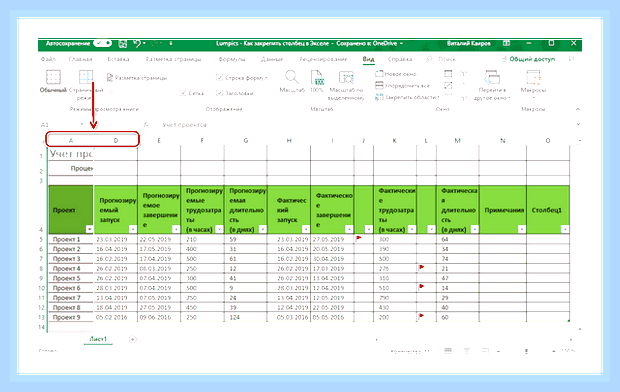Save the workbook with the save icon
Image resolution: width=620 pixels, height=392 pixels.
123,44
